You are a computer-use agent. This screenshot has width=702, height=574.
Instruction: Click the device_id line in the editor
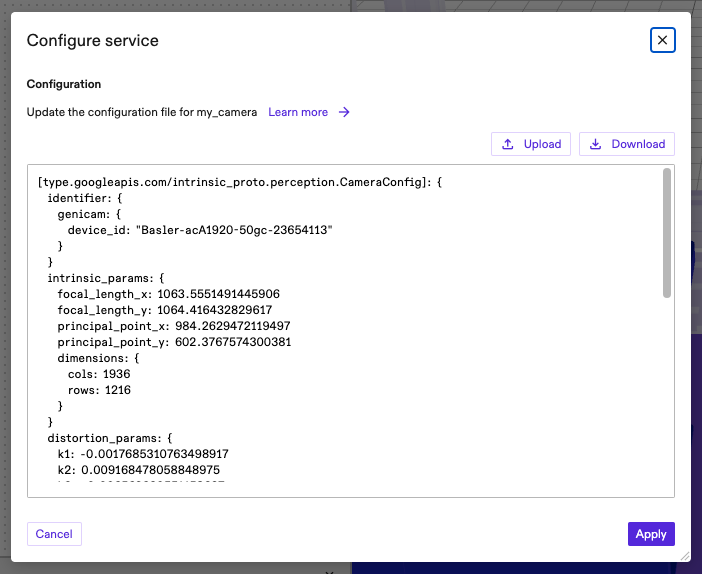coord(200,230)
